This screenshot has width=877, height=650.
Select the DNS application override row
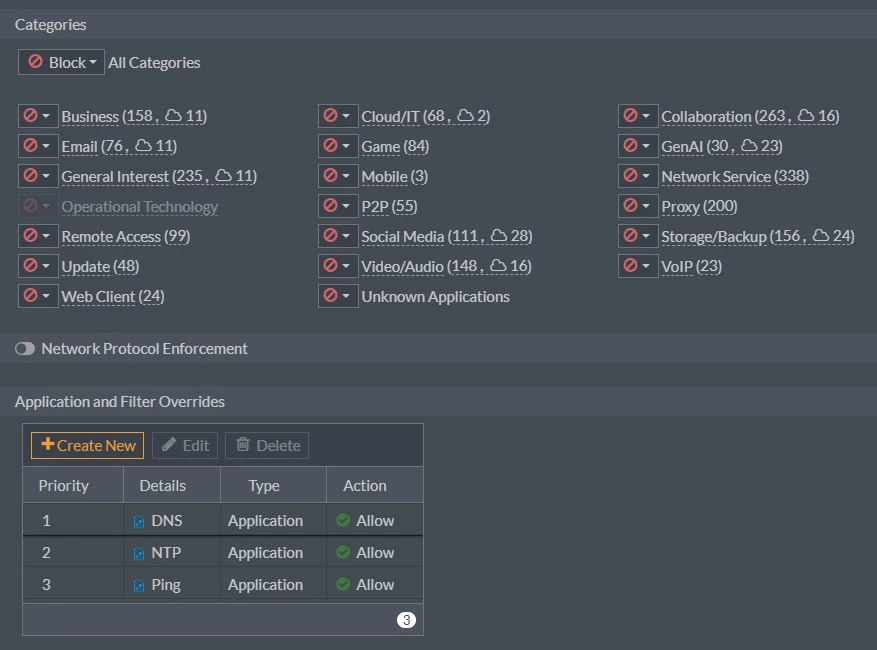[x=223, y=520]
